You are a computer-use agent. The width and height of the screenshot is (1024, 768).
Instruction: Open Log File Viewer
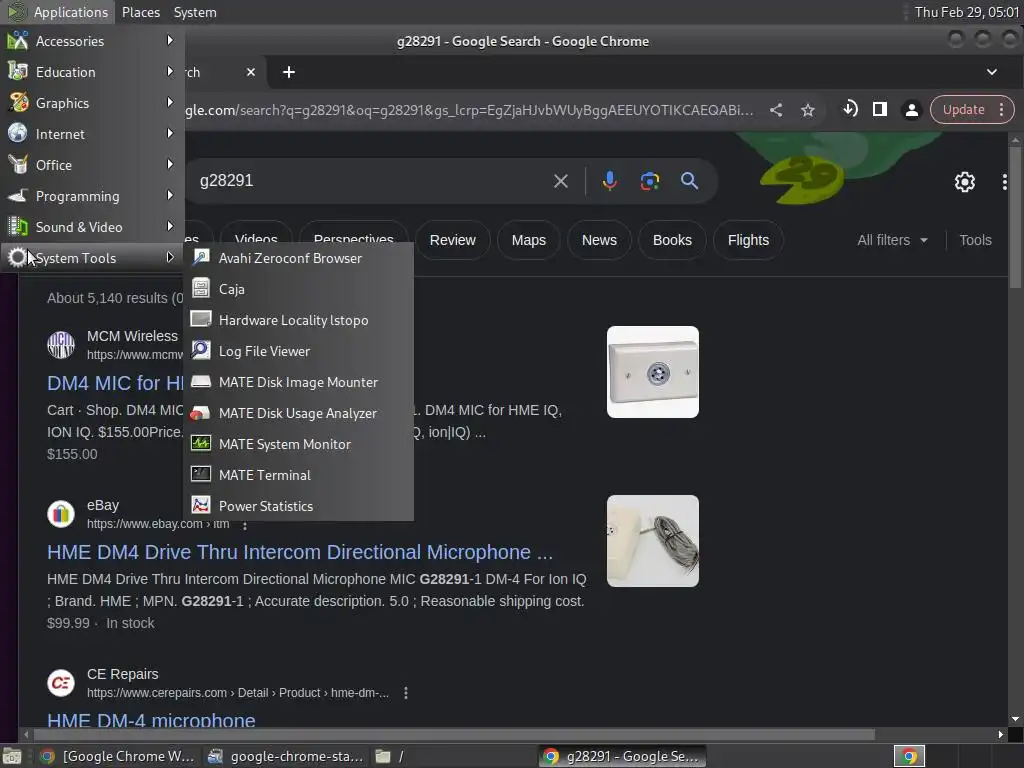pyautogui.click(x=298, y=351)
